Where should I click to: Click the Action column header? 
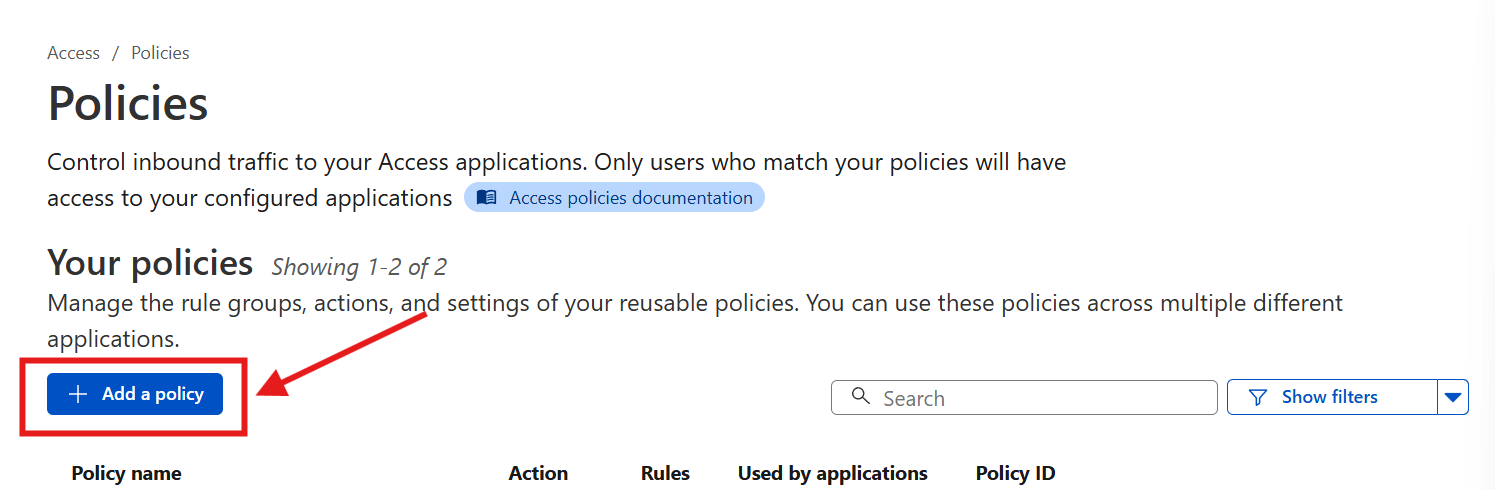pyautogui.click(x=538, y=473)
